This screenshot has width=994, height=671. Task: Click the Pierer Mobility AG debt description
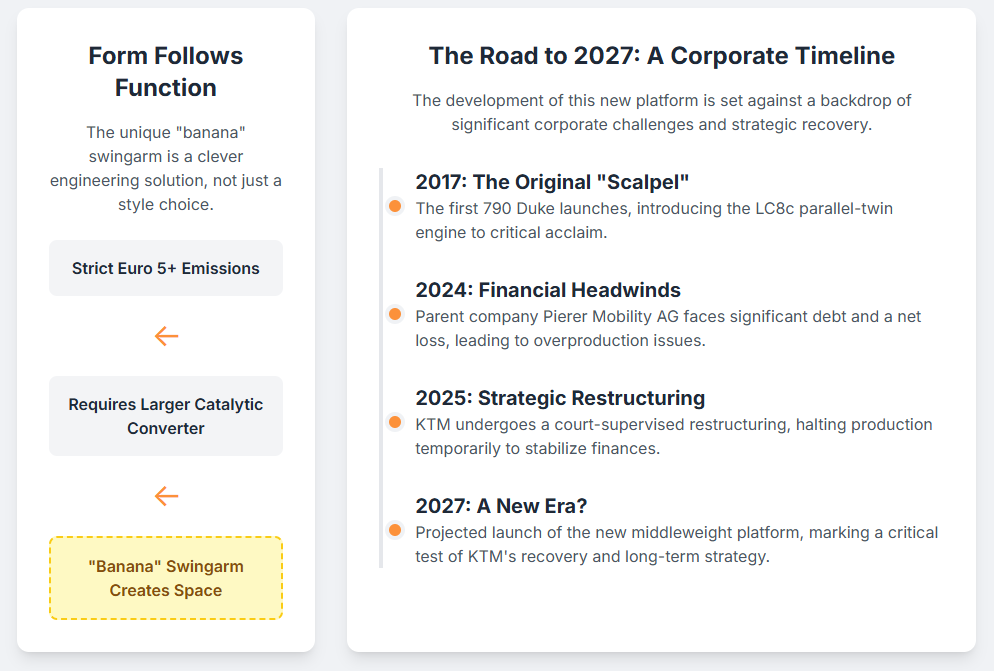coord(668,328)
